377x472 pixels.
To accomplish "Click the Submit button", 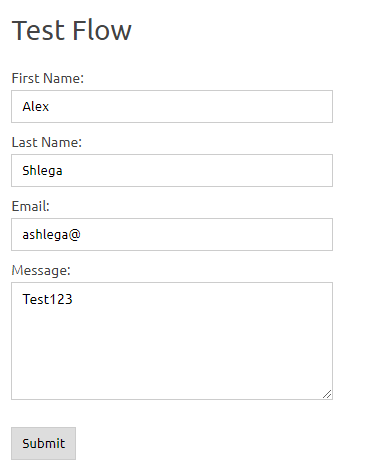I will click(43, 443).
